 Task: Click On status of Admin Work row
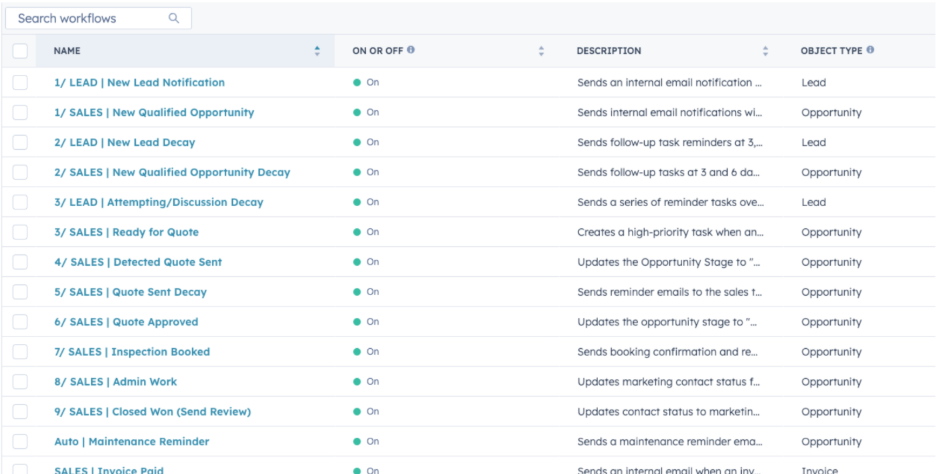pyautogui.click(x=366, y=381)
